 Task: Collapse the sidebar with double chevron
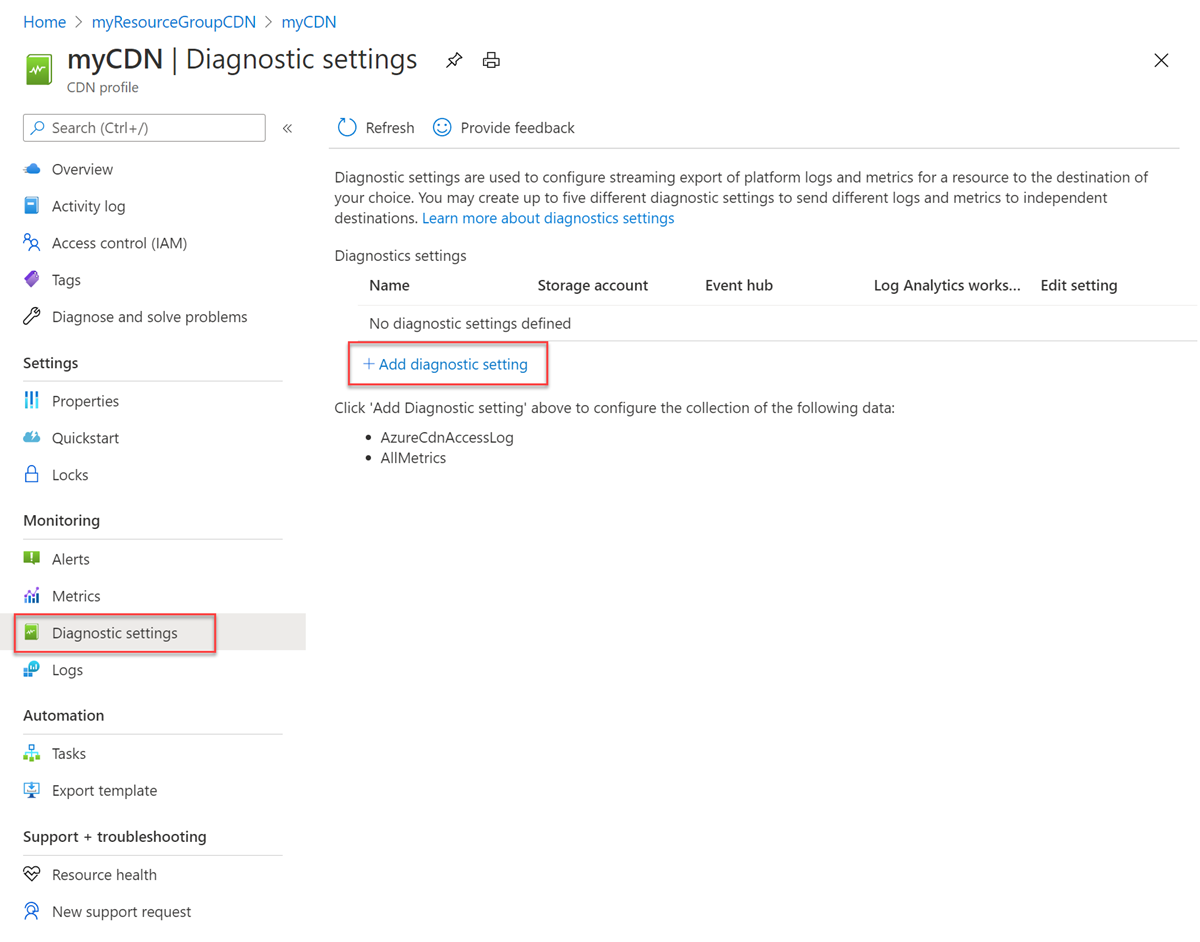287,128
